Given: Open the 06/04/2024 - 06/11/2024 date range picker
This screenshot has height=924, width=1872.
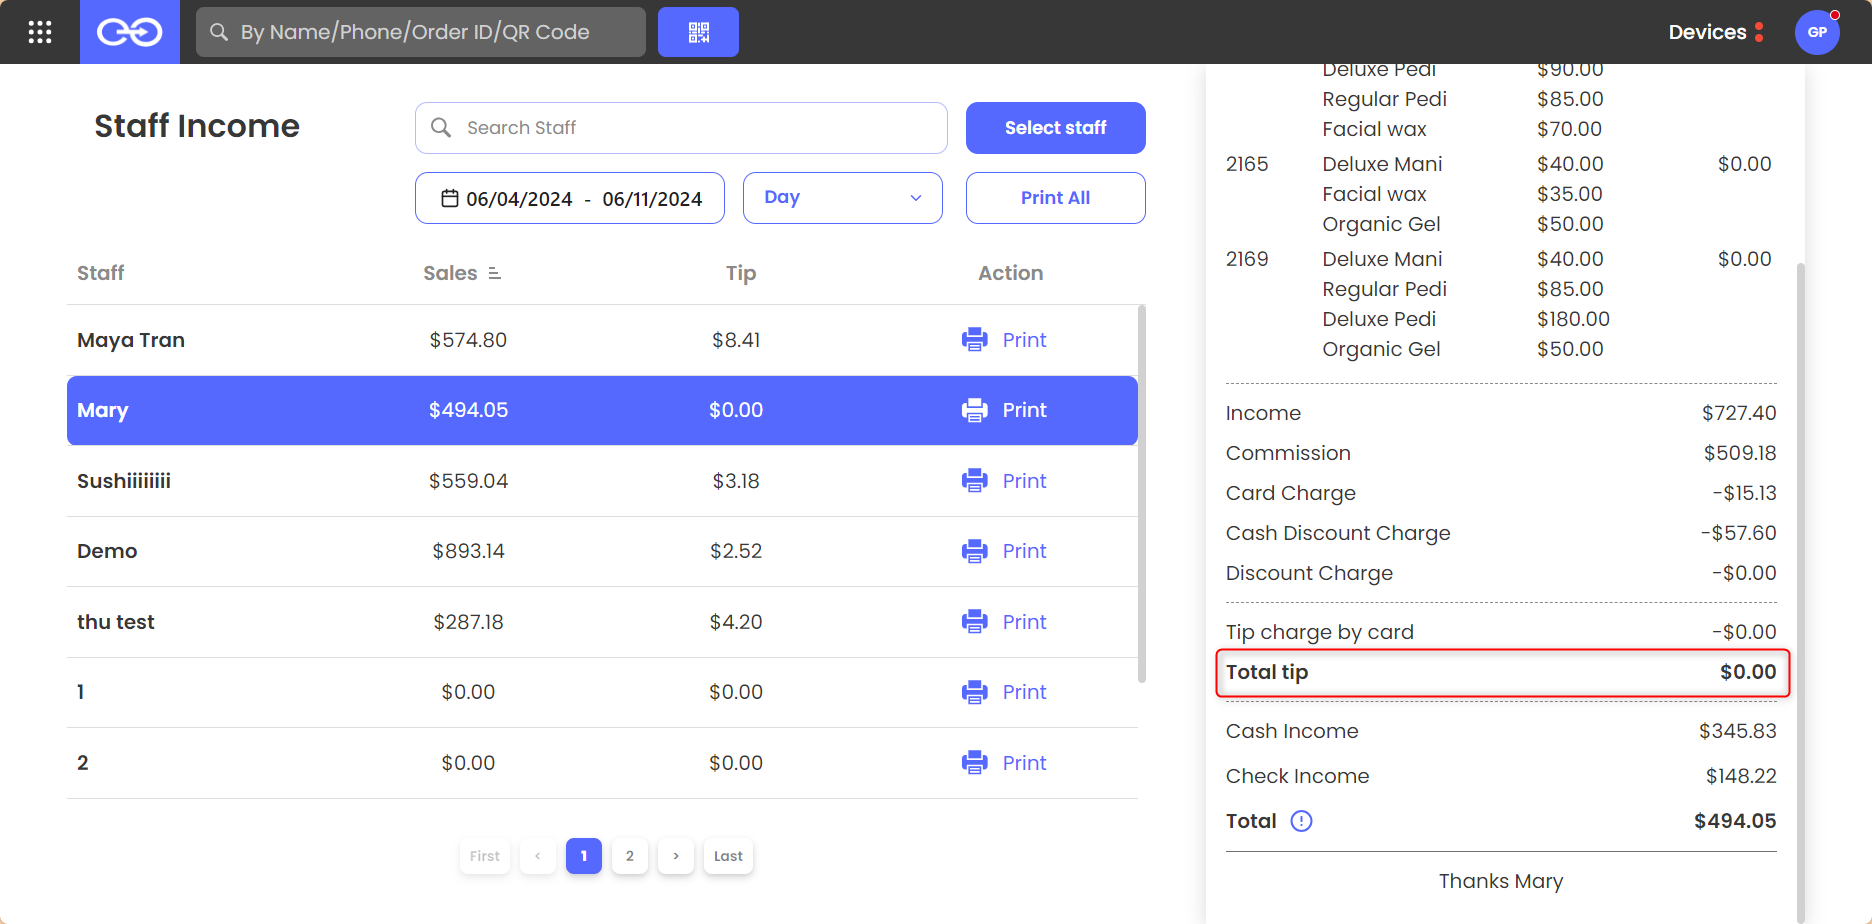Looking at the screenshot, I should tap(570, 198).
